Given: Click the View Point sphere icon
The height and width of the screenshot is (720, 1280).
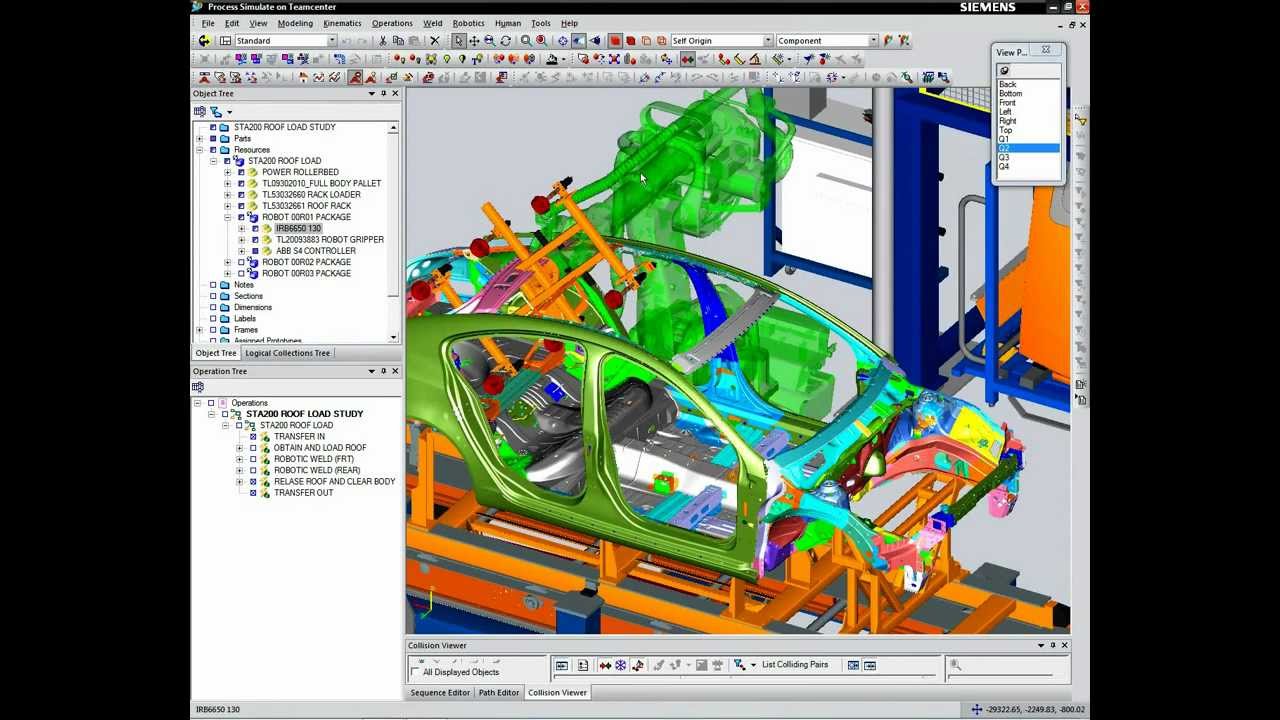Looking at the screenshot, I should (1004, 71).
